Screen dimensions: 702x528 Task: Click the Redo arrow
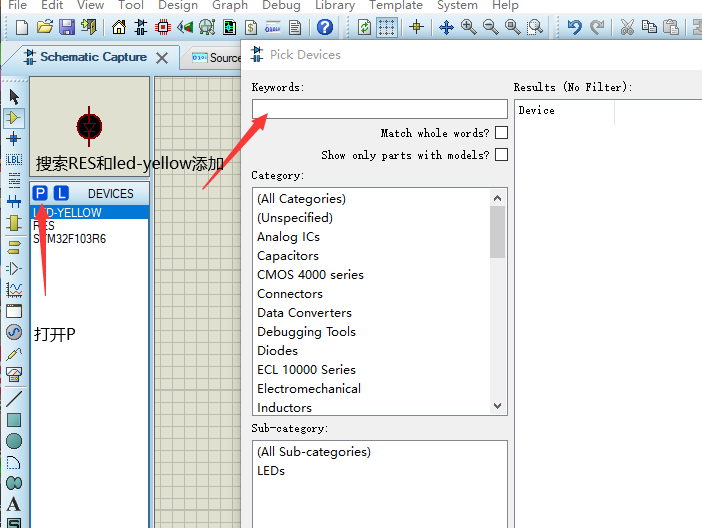coord(597,27)
